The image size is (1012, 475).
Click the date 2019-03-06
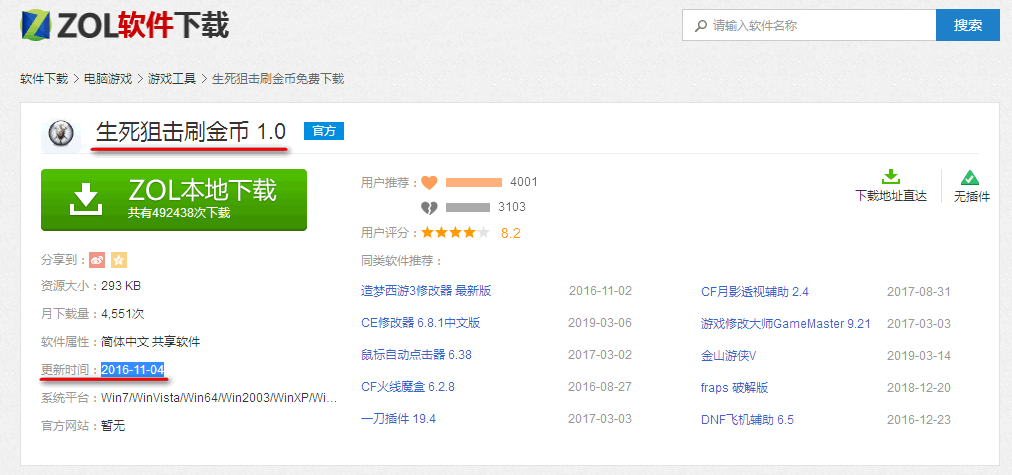(600, 323)
